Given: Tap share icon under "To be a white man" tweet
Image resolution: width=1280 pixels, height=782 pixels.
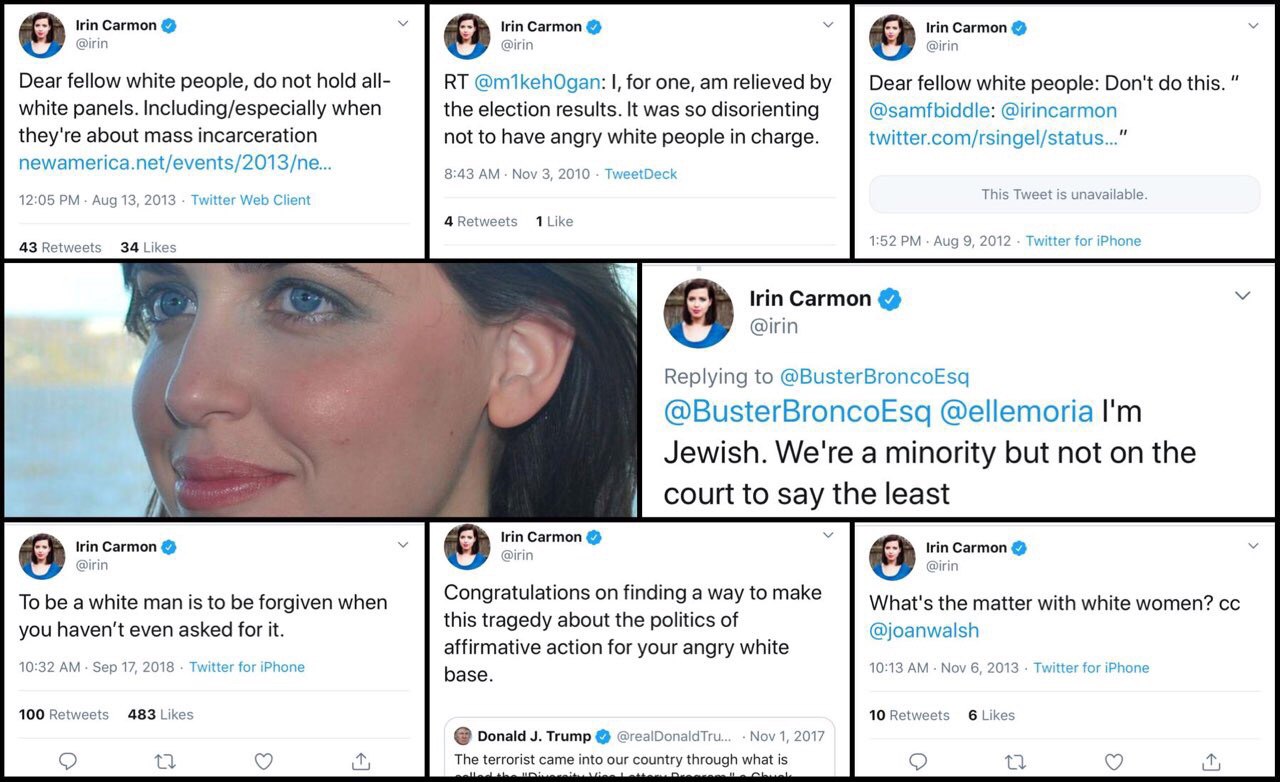Looking at the screenshot, I should [x=362, y=761].
